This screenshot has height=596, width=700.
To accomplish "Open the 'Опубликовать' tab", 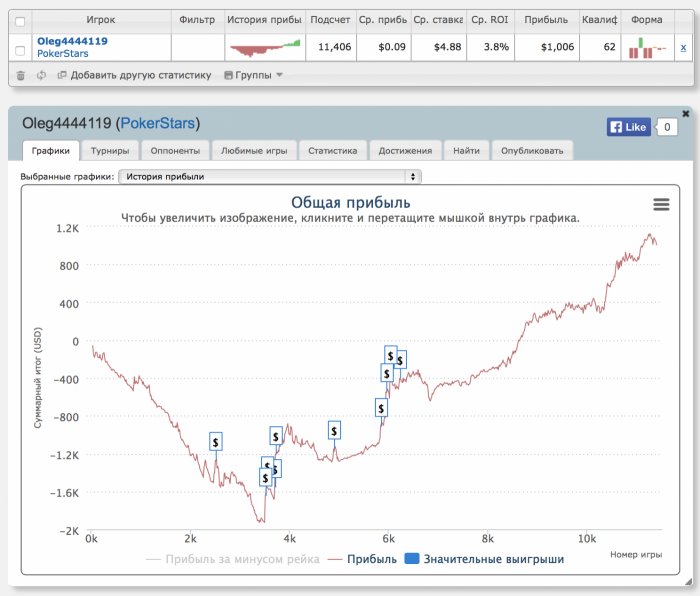I will point(532,151).
